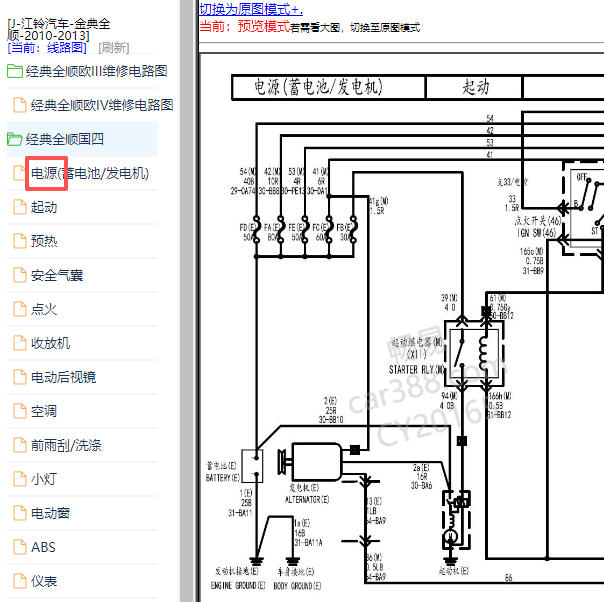The height and width of the screenshot is (602, 604).
Task: Open the ABS diagram entry
Action: click(x=43, y=547)
